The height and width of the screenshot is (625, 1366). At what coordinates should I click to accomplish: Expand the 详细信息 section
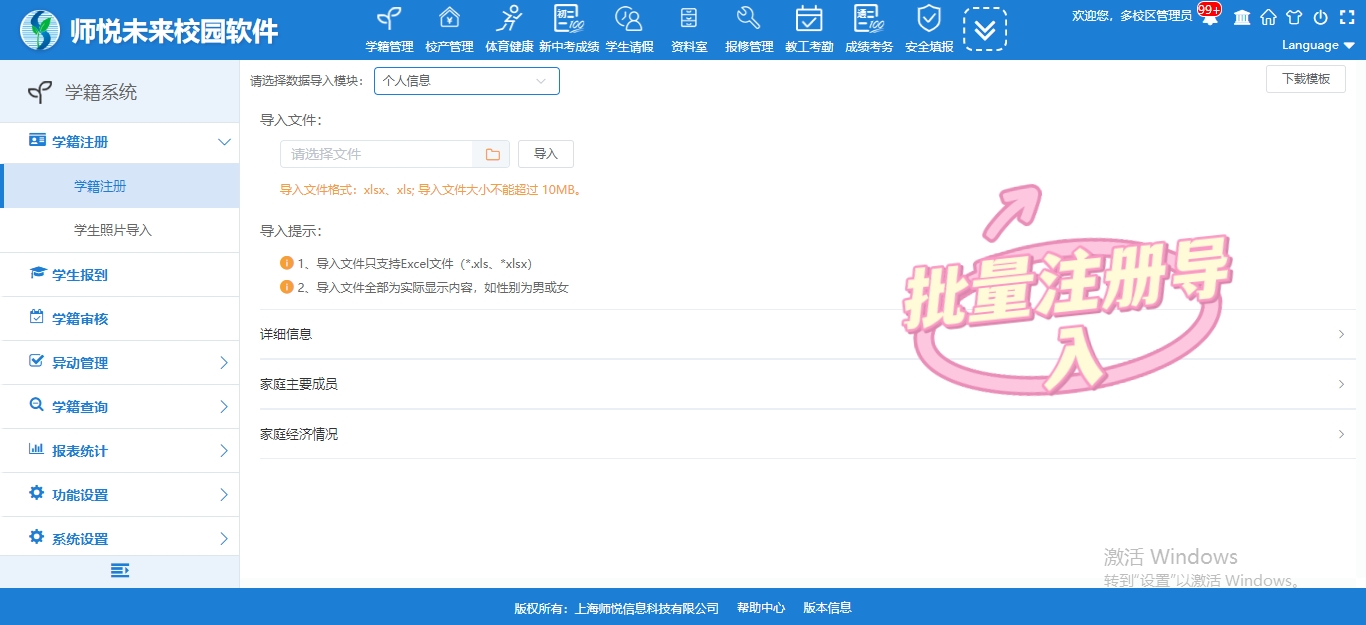tap(802, 334)
